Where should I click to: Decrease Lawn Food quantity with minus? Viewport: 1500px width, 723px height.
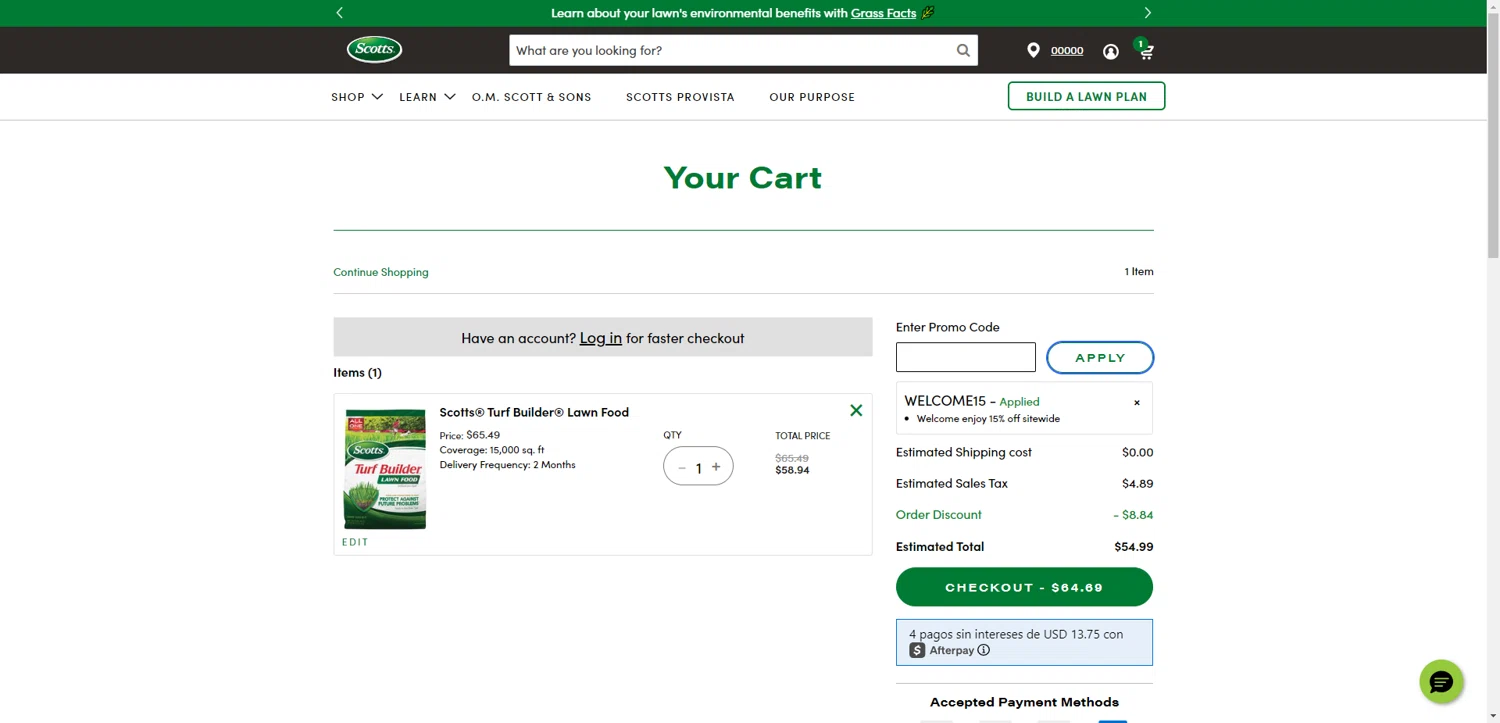682,467
